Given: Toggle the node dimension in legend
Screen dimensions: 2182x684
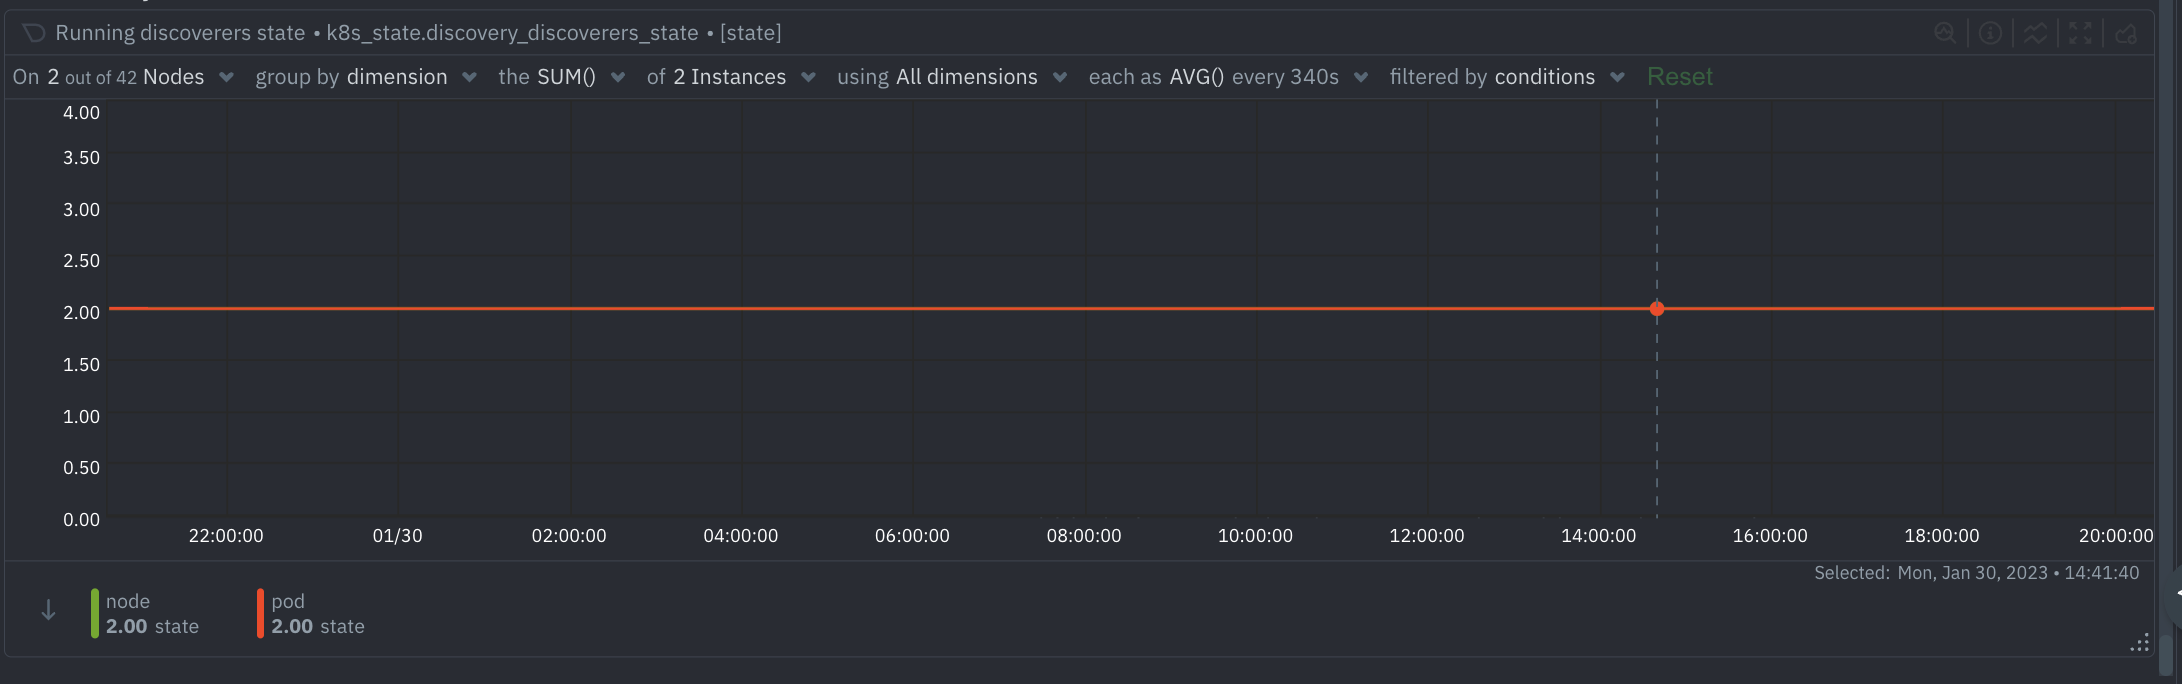Looking at the screenshot, I should pyautogui.click(x=152, y=613).
